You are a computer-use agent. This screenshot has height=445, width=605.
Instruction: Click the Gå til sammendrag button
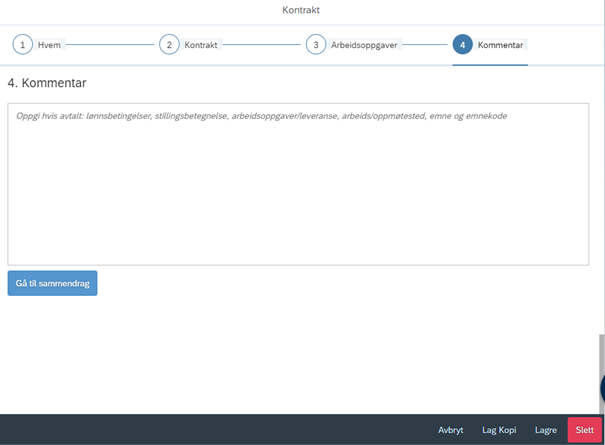click(52, 283)
